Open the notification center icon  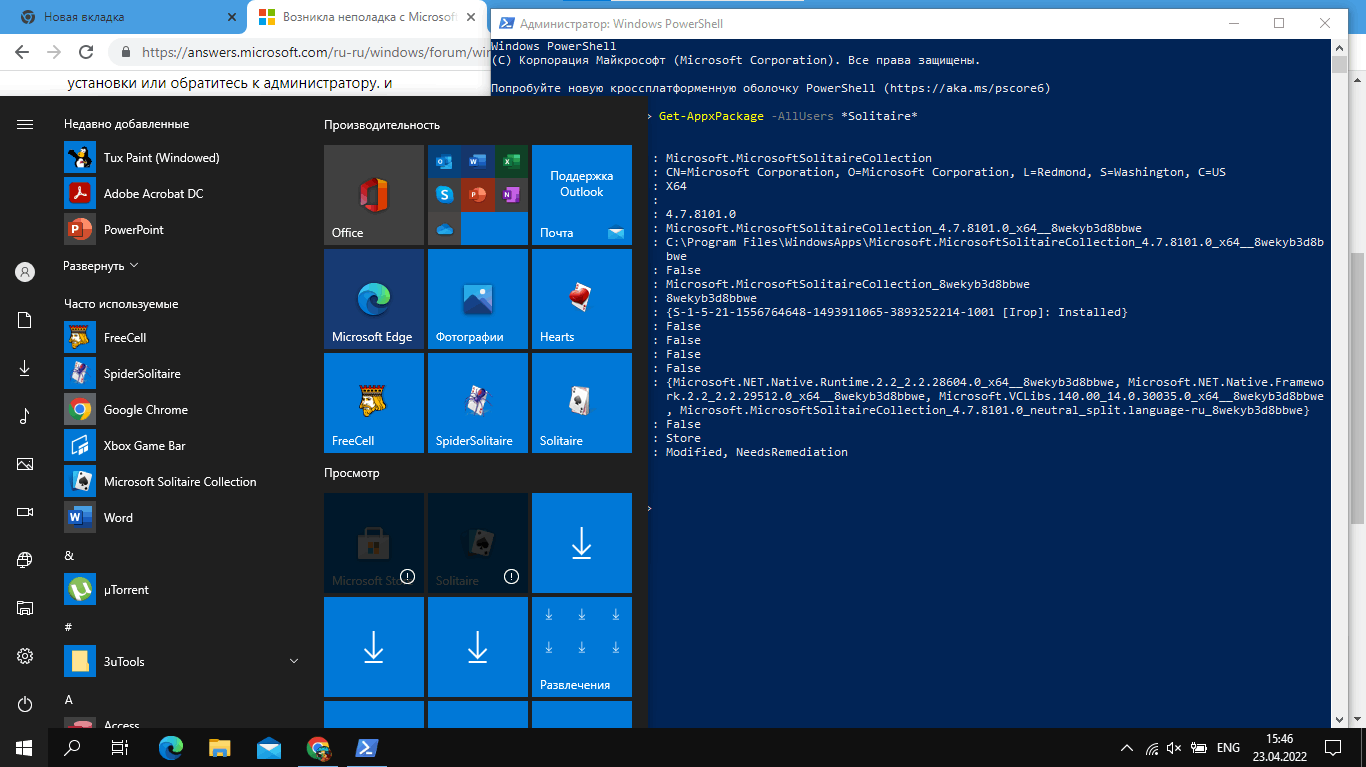pyautogui.click(x=1333, y=748)
